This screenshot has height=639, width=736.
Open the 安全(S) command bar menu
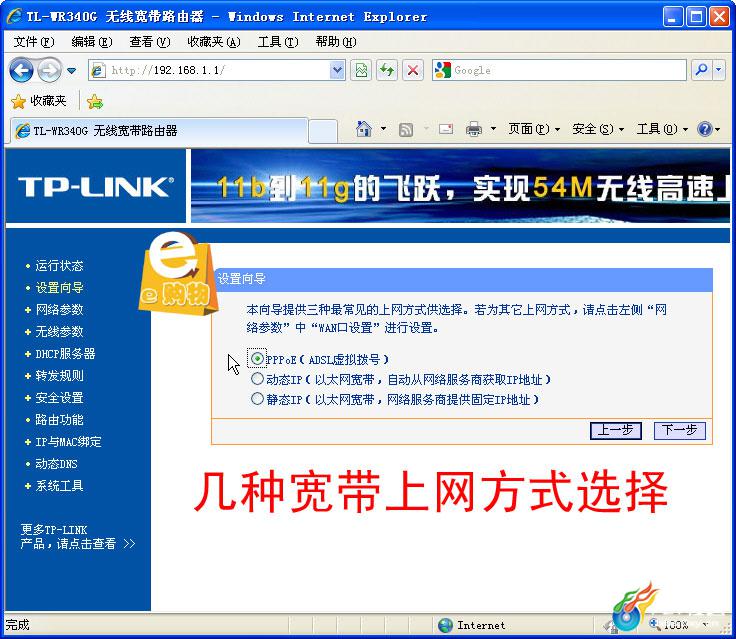point(598,129)
